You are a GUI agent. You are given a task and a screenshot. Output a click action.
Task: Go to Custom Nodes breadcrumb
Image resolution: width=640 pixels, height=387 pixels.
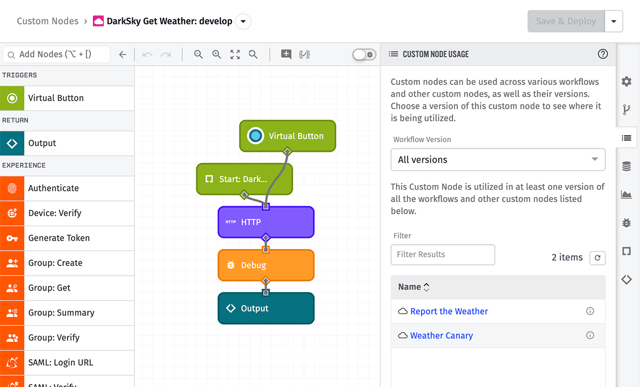(x=47, y=21)
